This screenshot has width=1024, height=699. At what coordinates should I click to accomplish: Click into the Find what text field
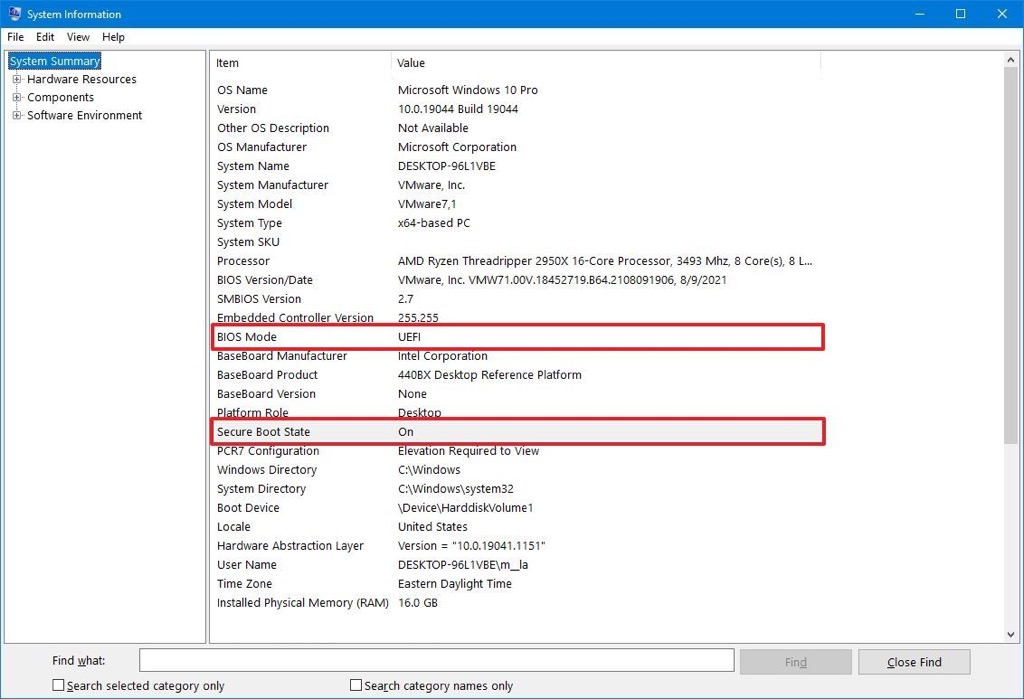436,660
